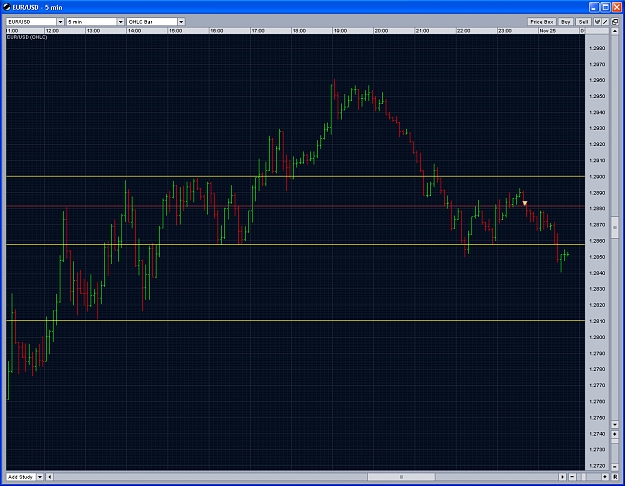Click the 19:00 time axis label

[x=340, y=31]
